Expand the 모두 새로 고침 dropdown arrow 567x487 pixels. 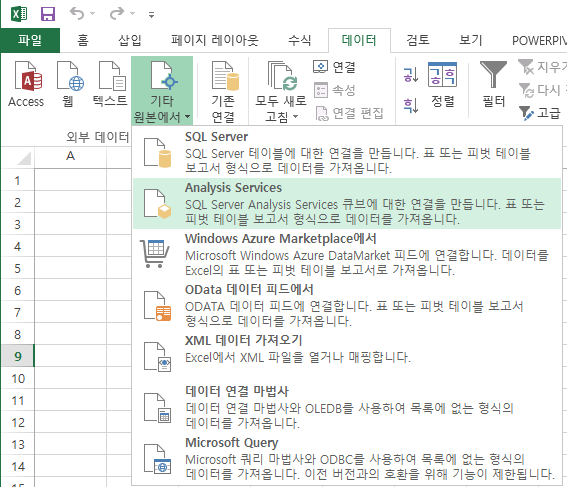coord(295,116)
